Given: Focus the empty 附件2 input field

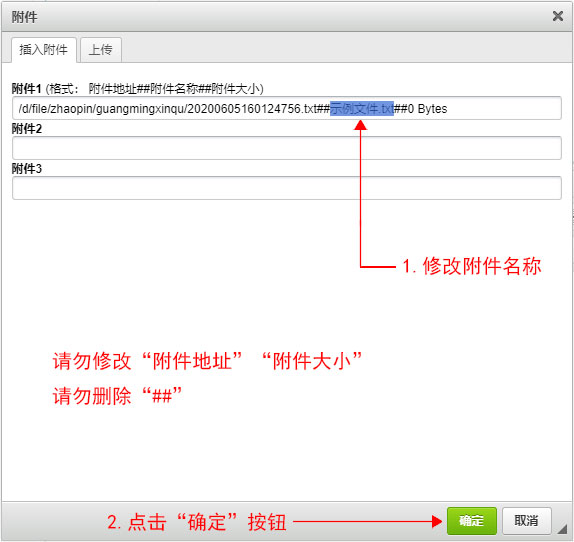Looking at the screenshot, I should [x=287, y=148].
